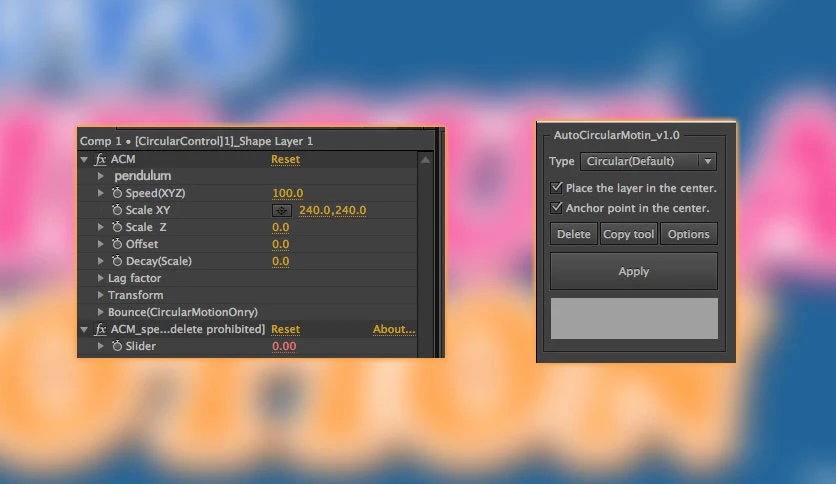Select the ACM effect name
The height and width of the screenshot is (484, 836).
tap(123, 159)
